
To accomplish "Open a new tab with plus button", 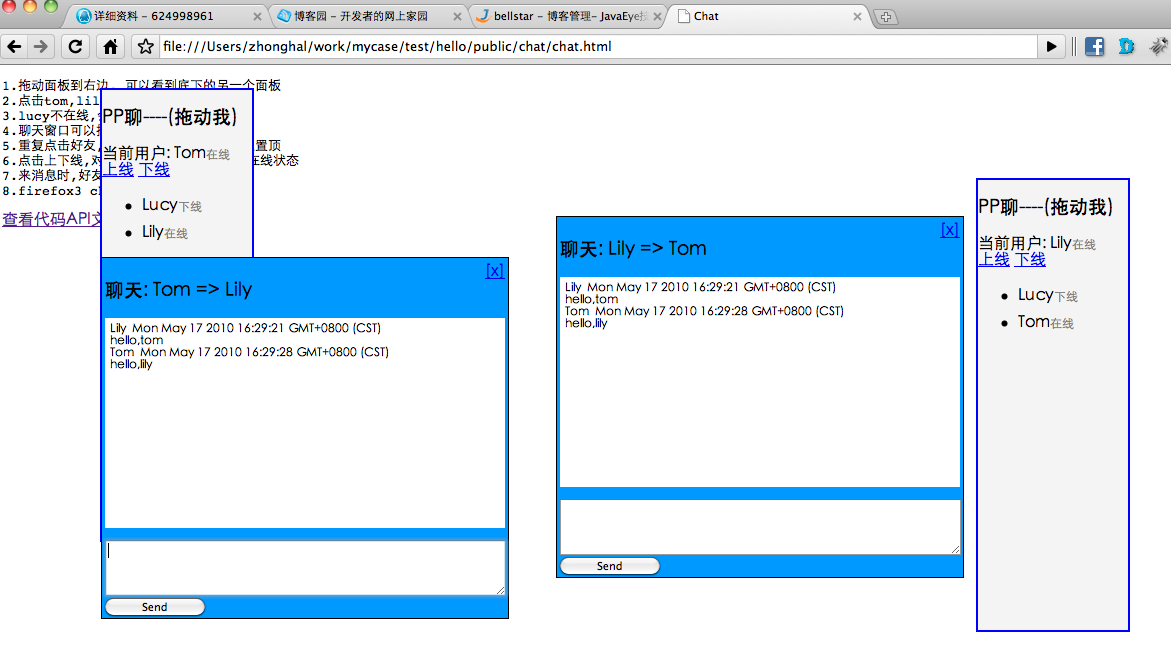I will [x=886, y=16].
